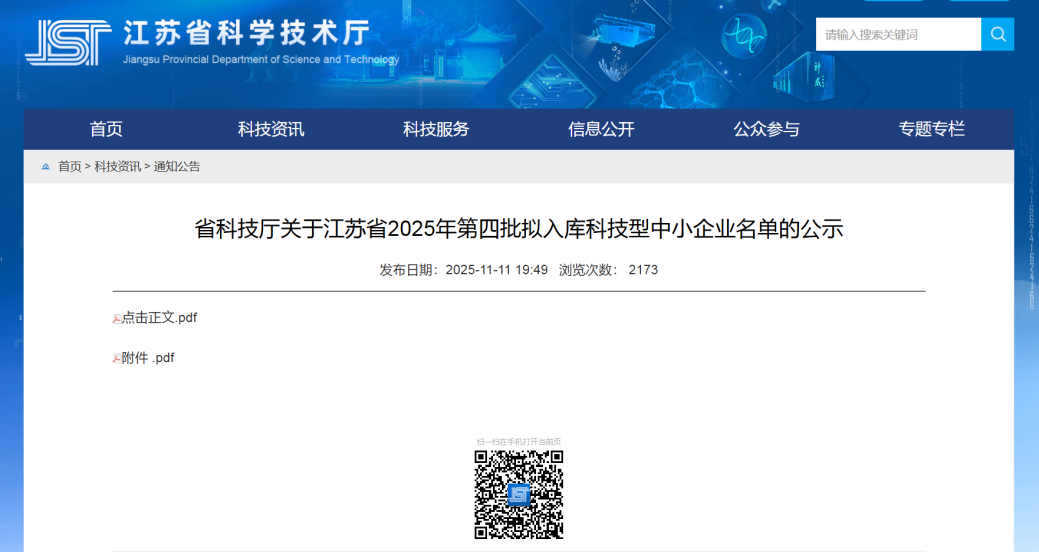Click 科技资讯 in the breadcrumb trail

117,167
